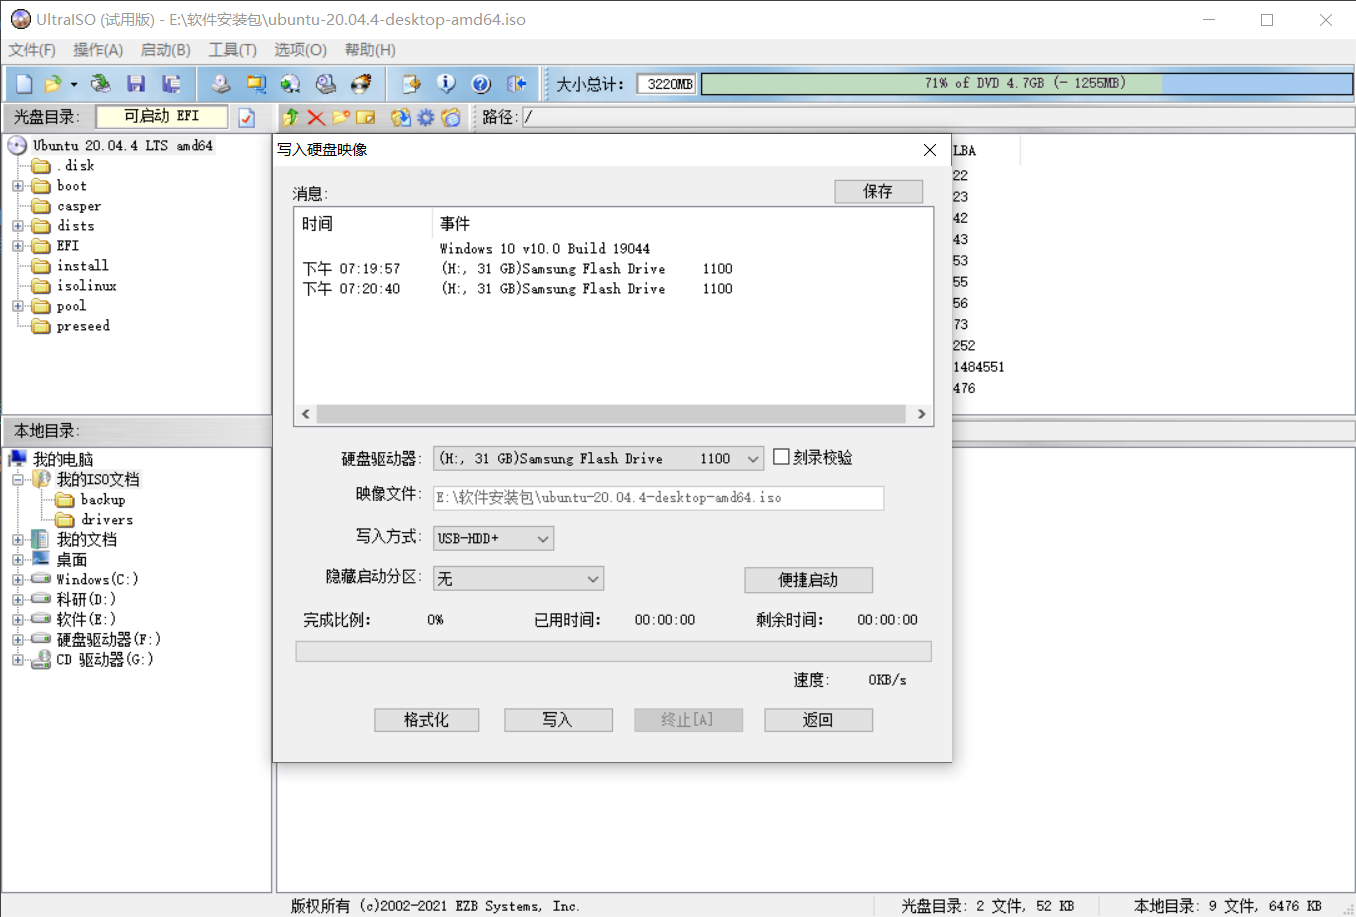
Task: Click the New file toolbar icon
Action: (24, 84)
